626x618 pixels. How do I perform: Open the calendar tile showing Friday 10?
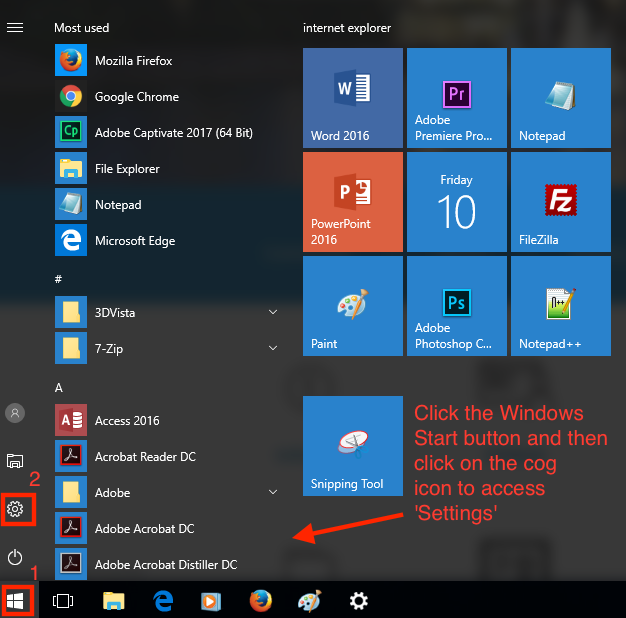pos(457,202)
